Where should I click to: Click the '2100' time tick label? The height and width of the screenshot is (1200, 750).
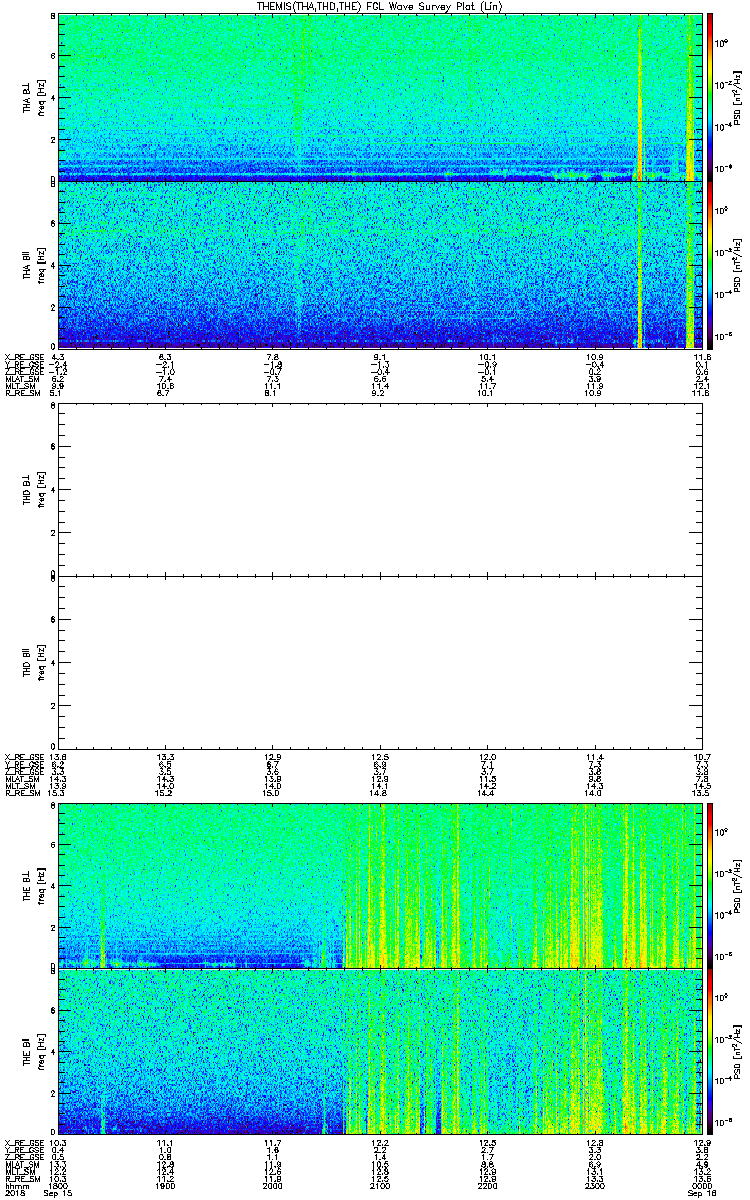tap(380, 1186)
